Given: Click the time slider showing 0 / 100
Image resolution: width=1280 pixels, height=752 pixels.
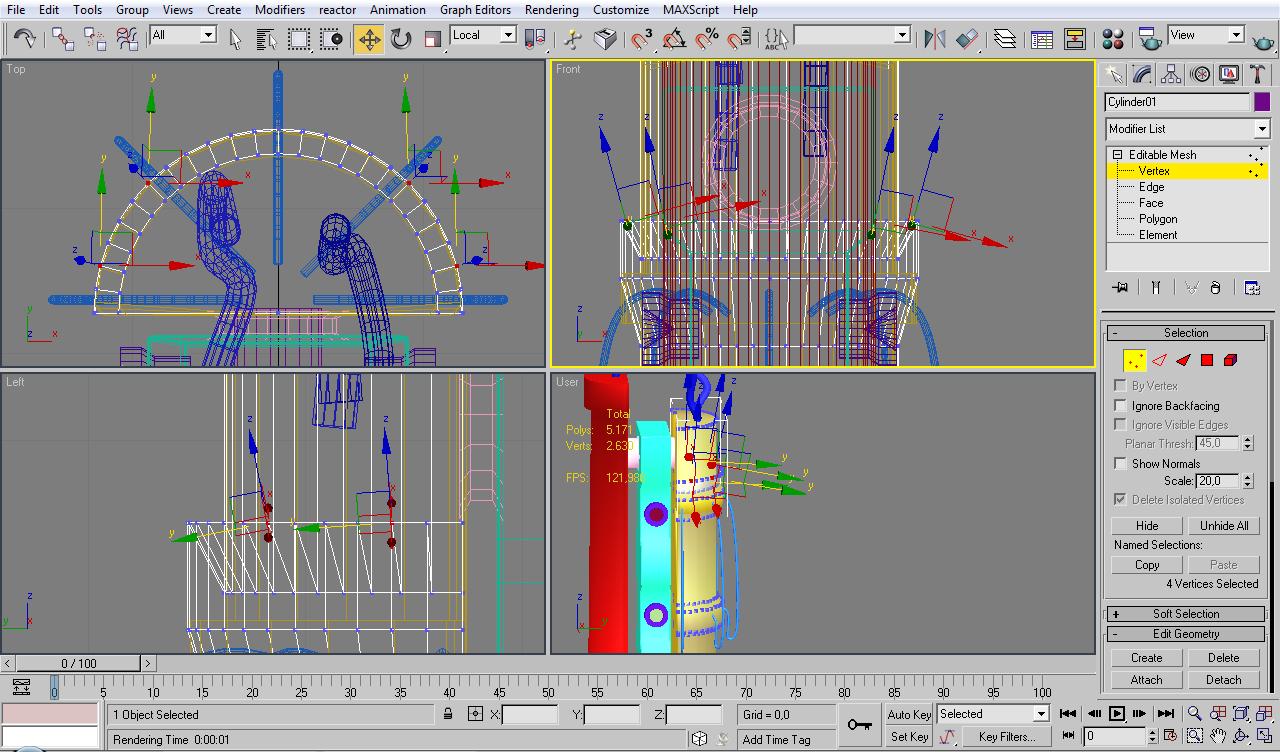Looking at the screenshot, I should tap(79, 663).
